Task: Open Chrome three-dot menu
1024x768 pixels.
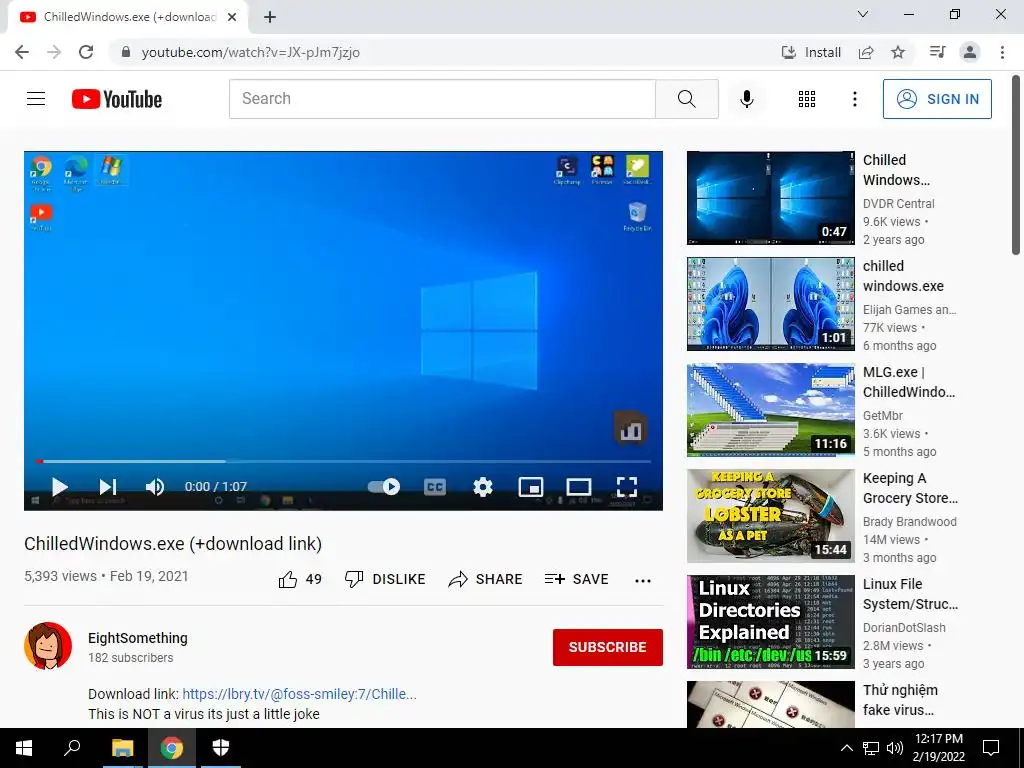Action: [x=1002, y=52]
